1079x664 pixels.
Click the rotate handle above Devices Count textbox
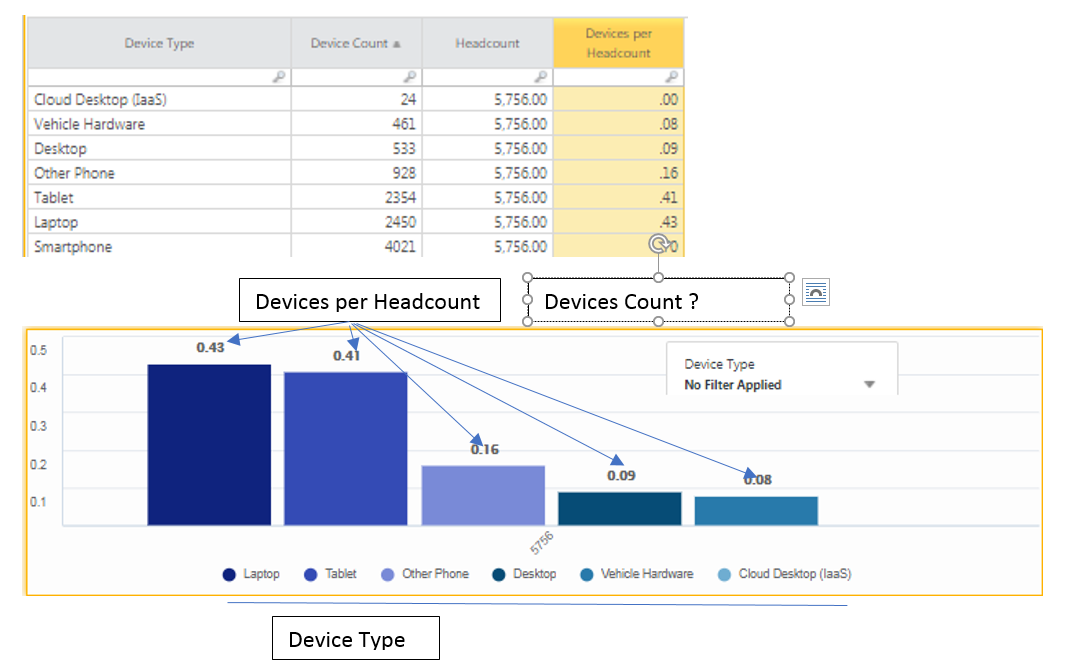pyautogui.click(x=659, y=244)
